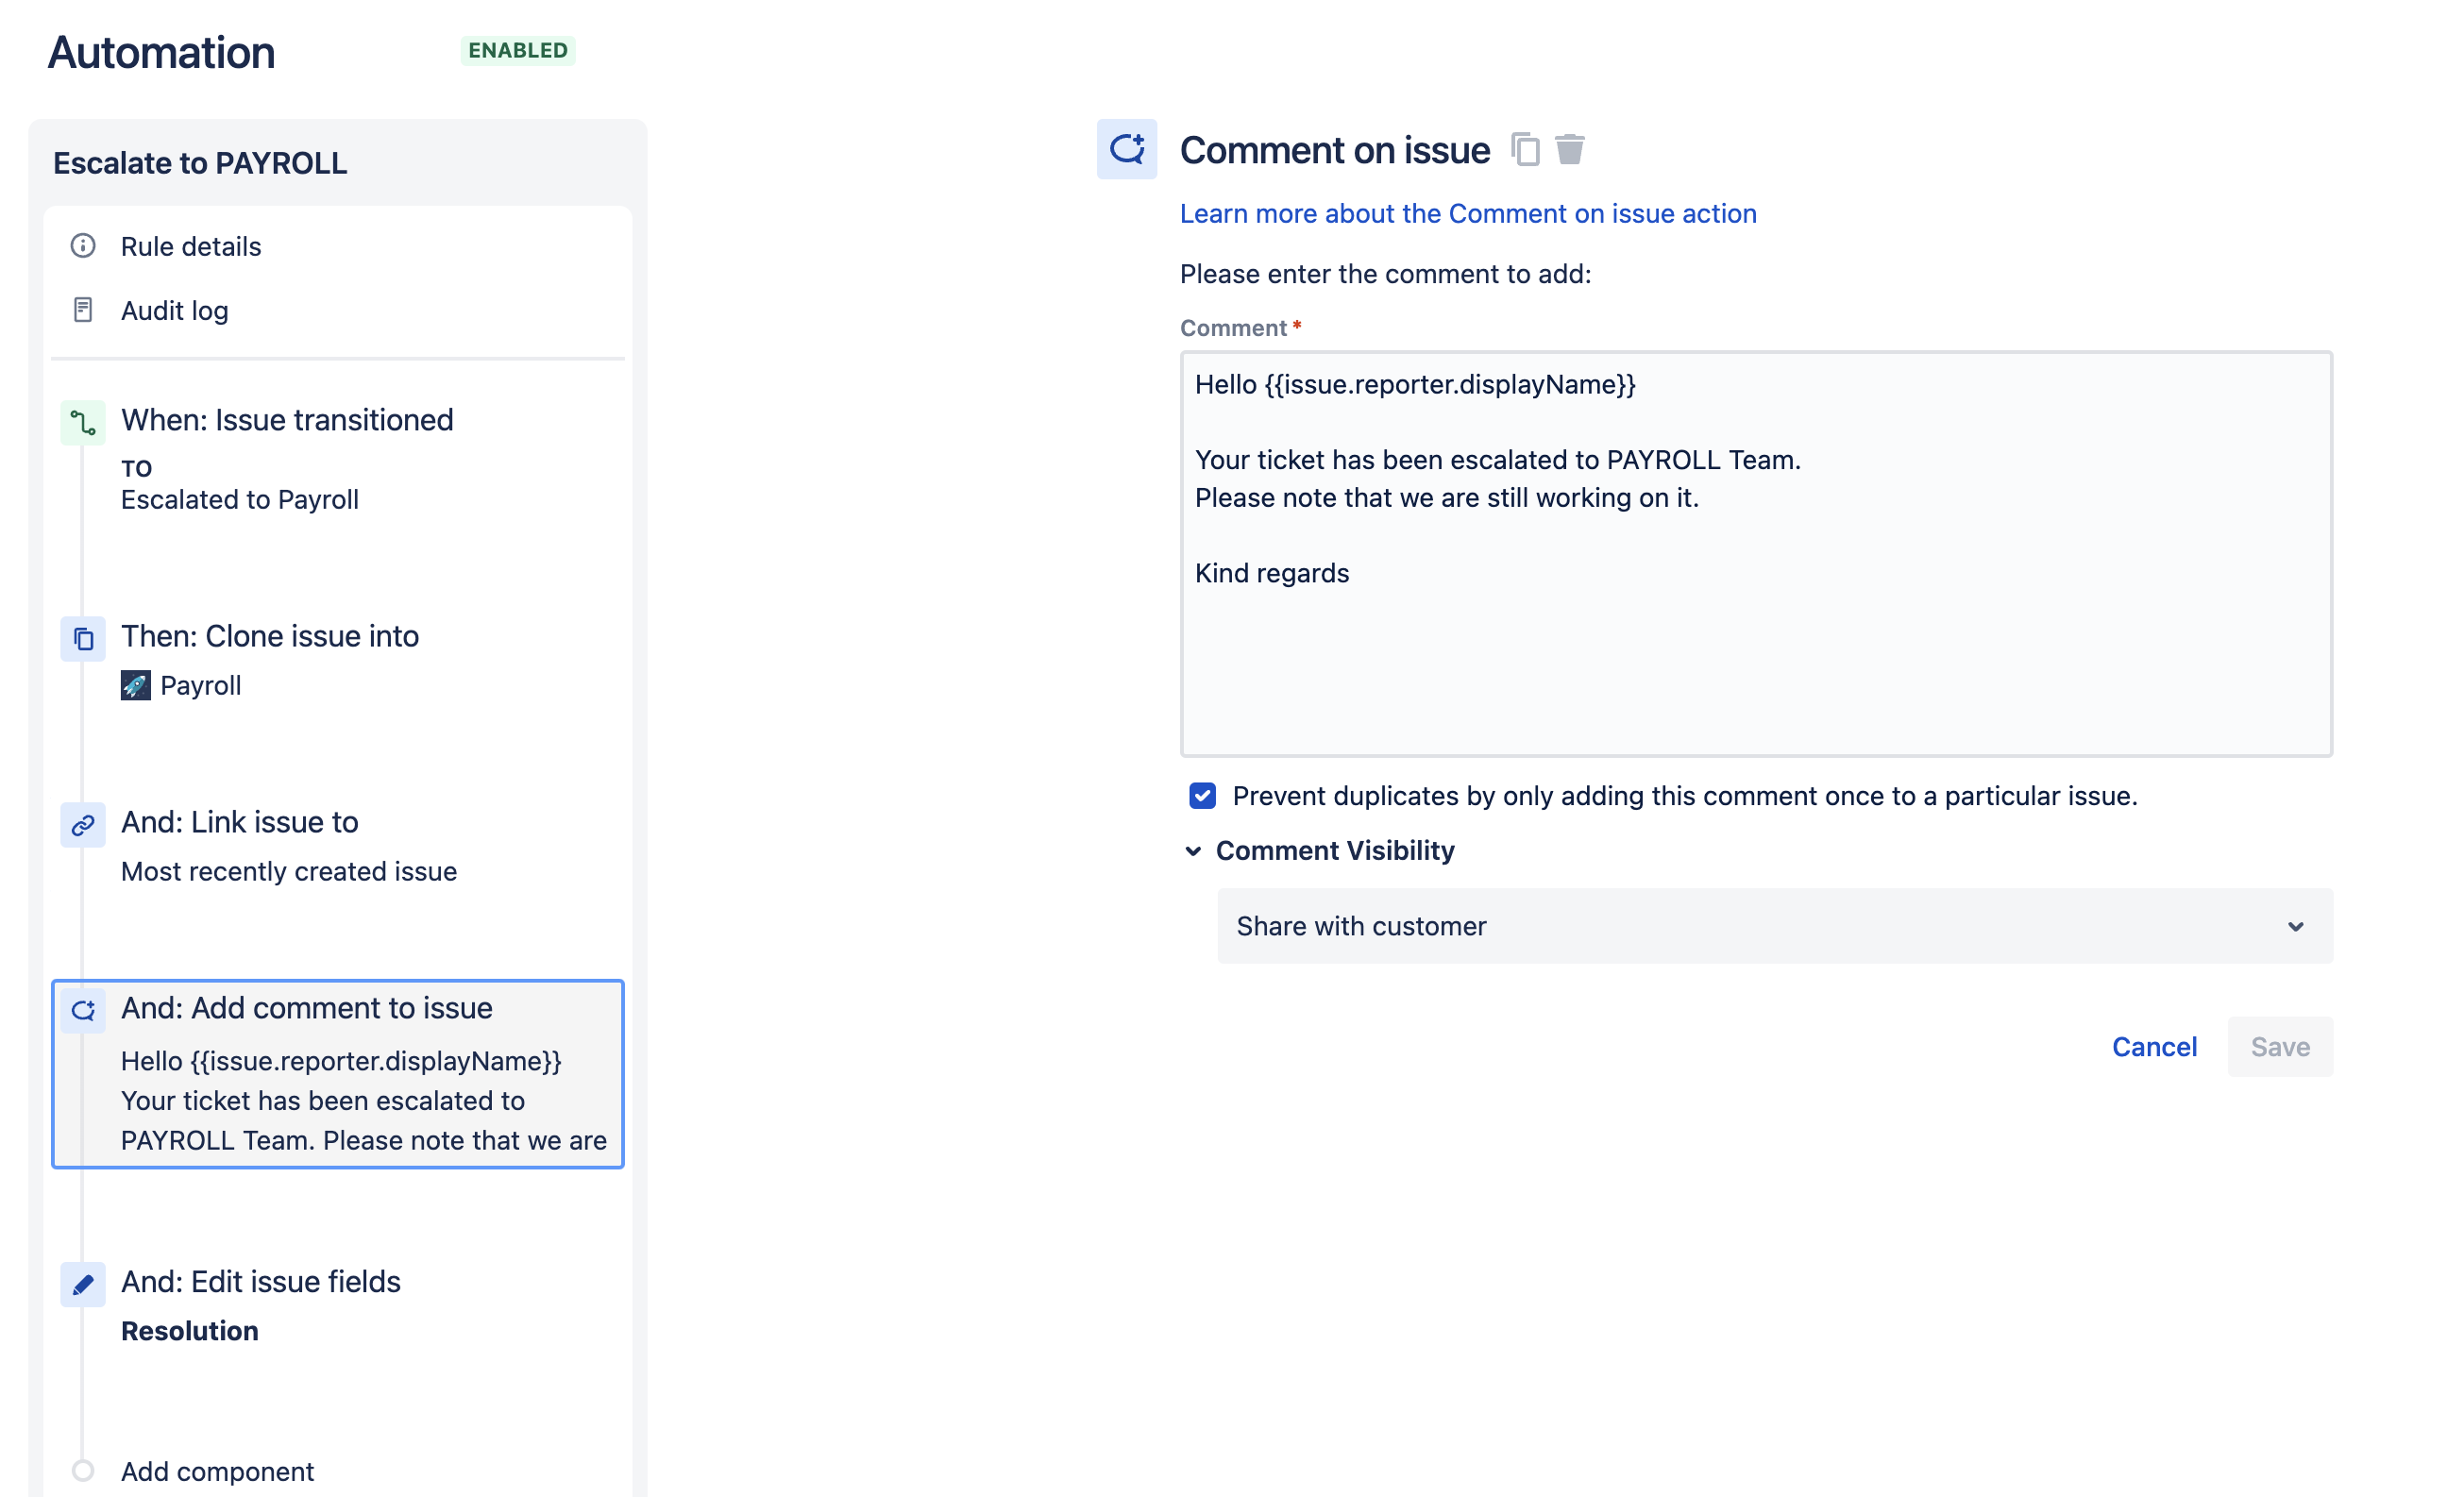
Task: Click the delete component trash icon
Action: [1570, 150]
